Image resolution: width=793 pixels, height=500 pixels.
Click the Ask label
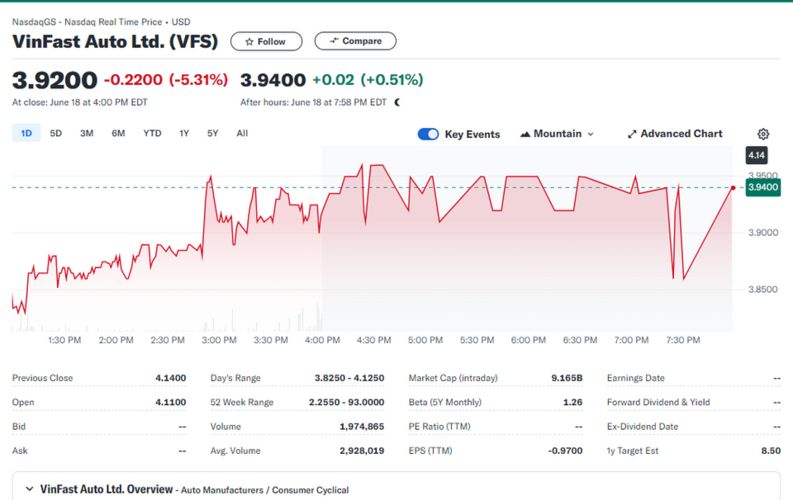pos(20,450)
